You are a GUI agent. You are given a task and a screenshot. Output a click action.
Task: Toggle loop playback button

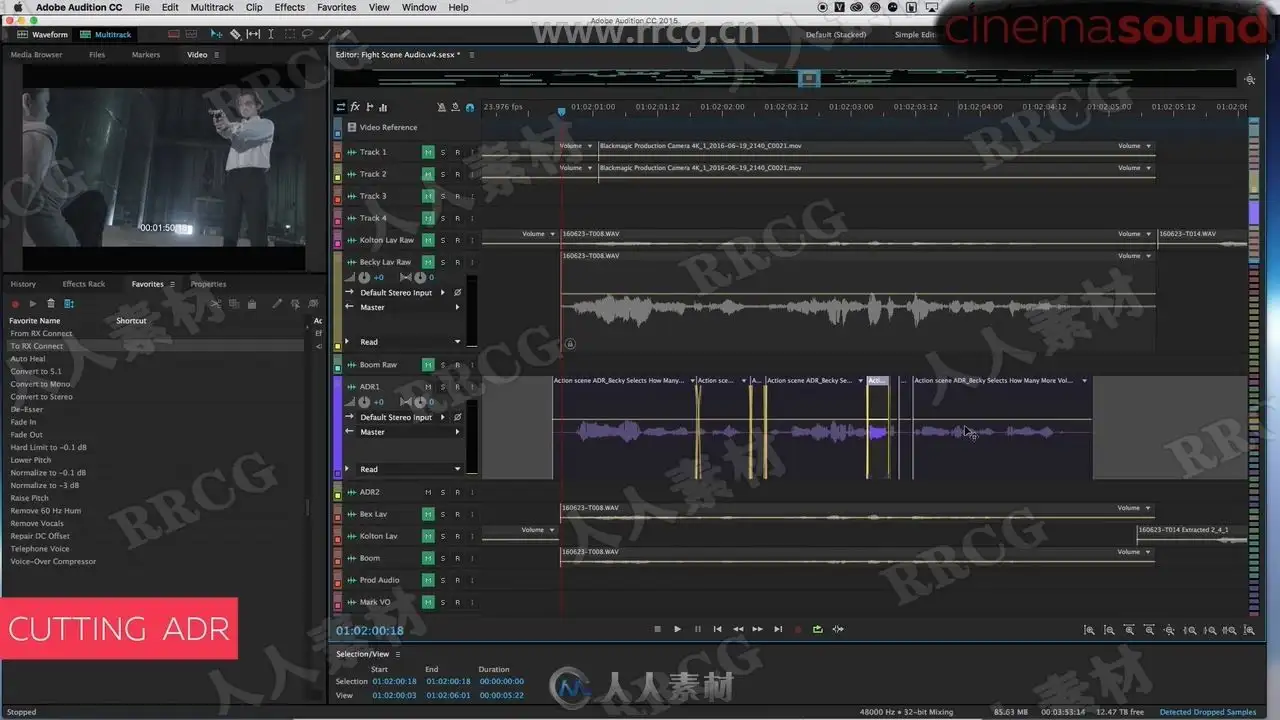(x=817, y=629)
